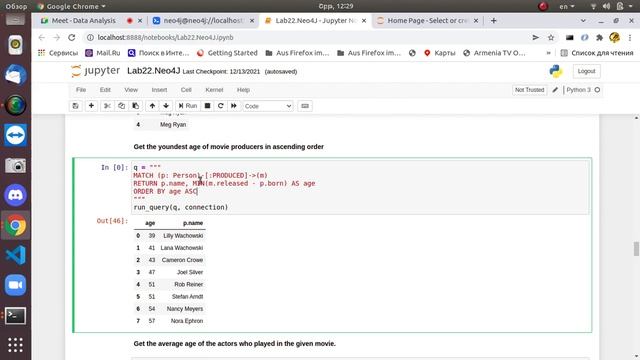Viewport: 640px width, 360px height.
Task: Close the Lab22.Neo4J Jupyter tab
Action: 364,20
